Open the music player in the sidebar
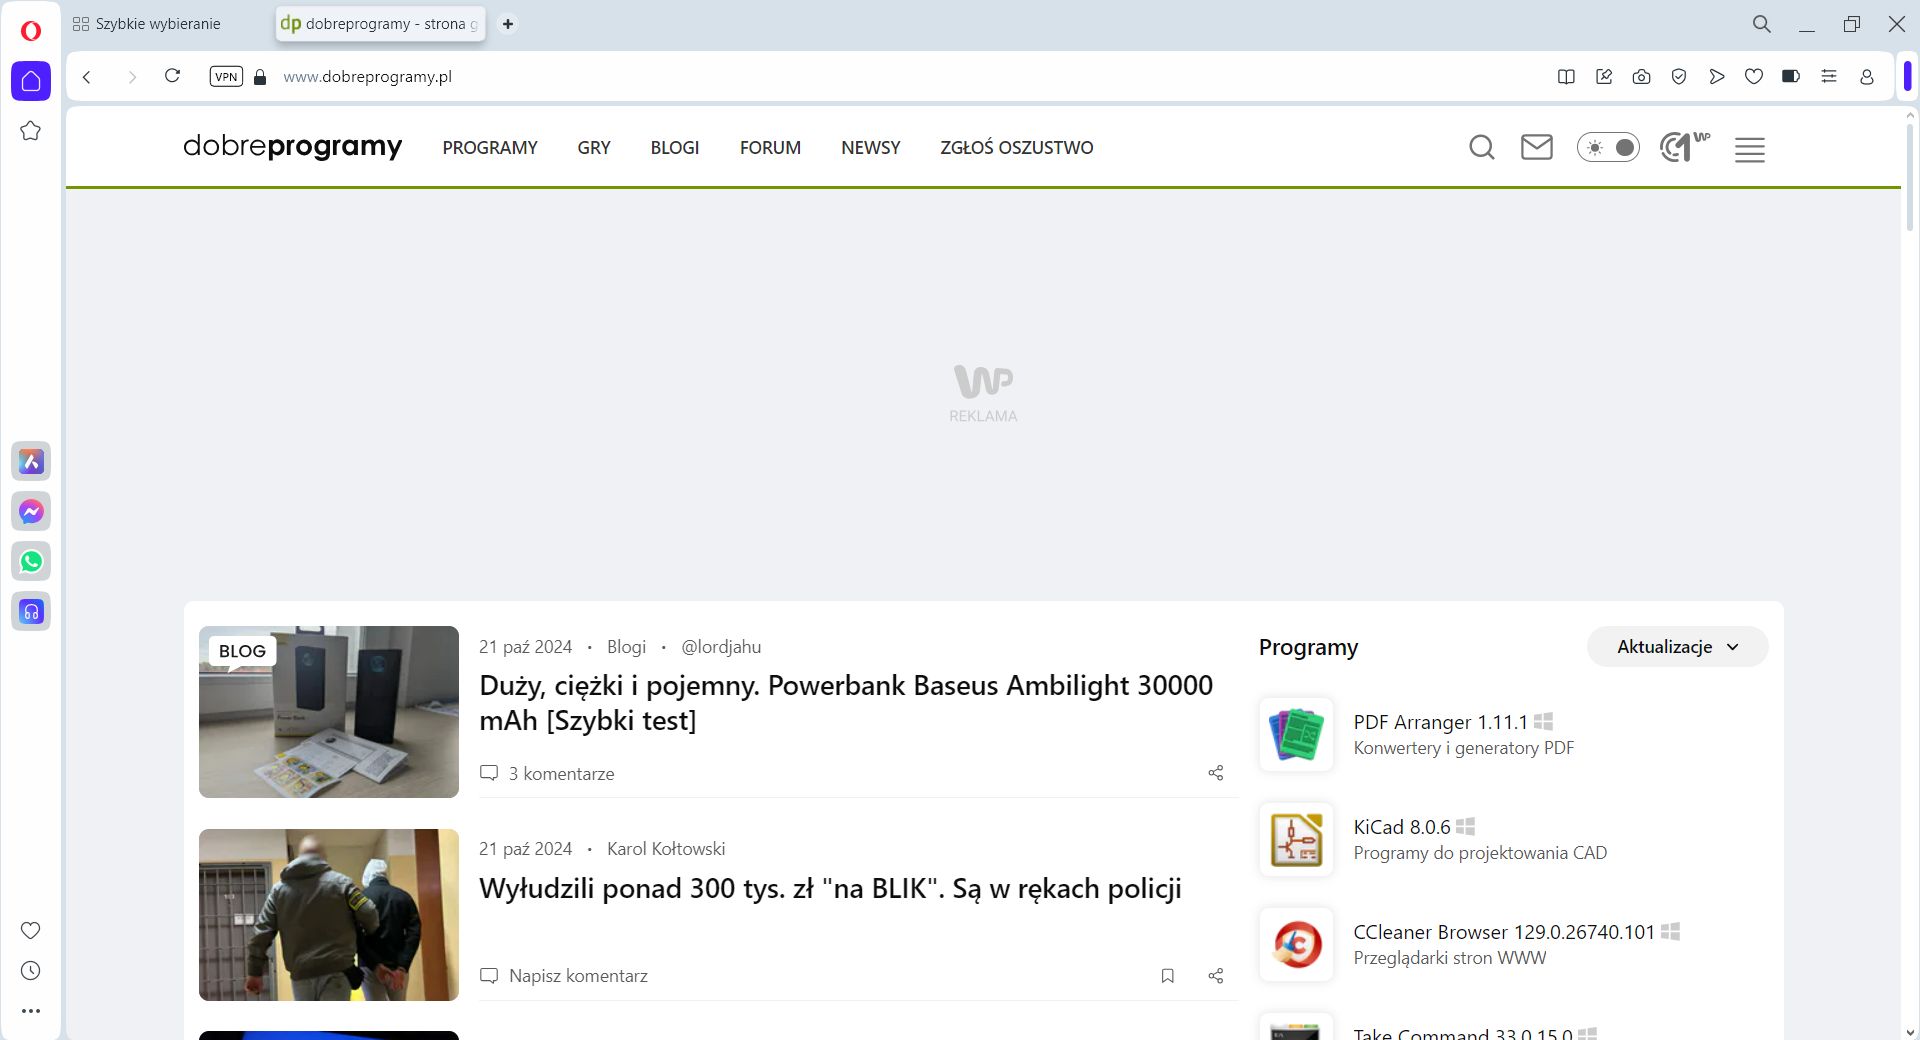1920x1040 pixels. pyautogui.click(x=31, y=611)
